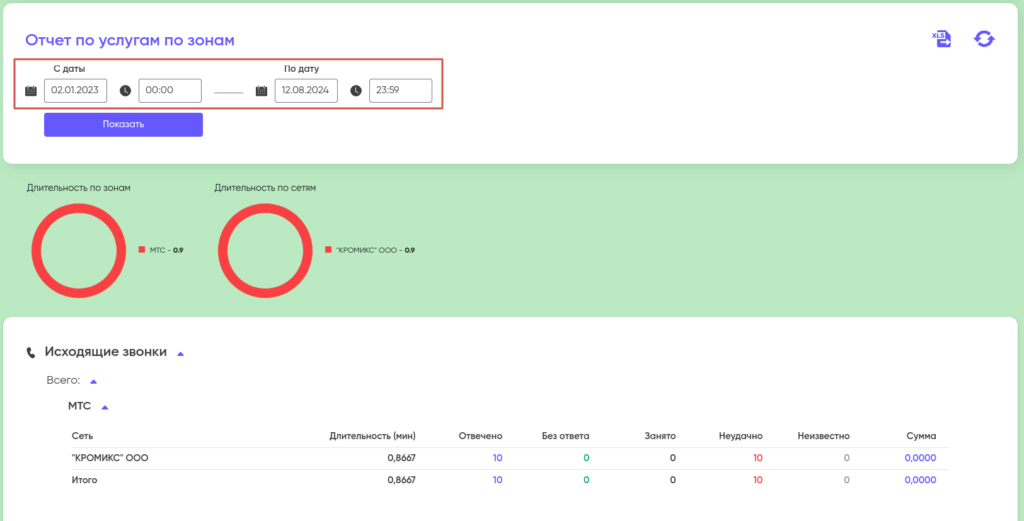The height and width of the screenshot is (521, 1024).
Task: Click the start time field 00:00
Action: click(170, 91)
